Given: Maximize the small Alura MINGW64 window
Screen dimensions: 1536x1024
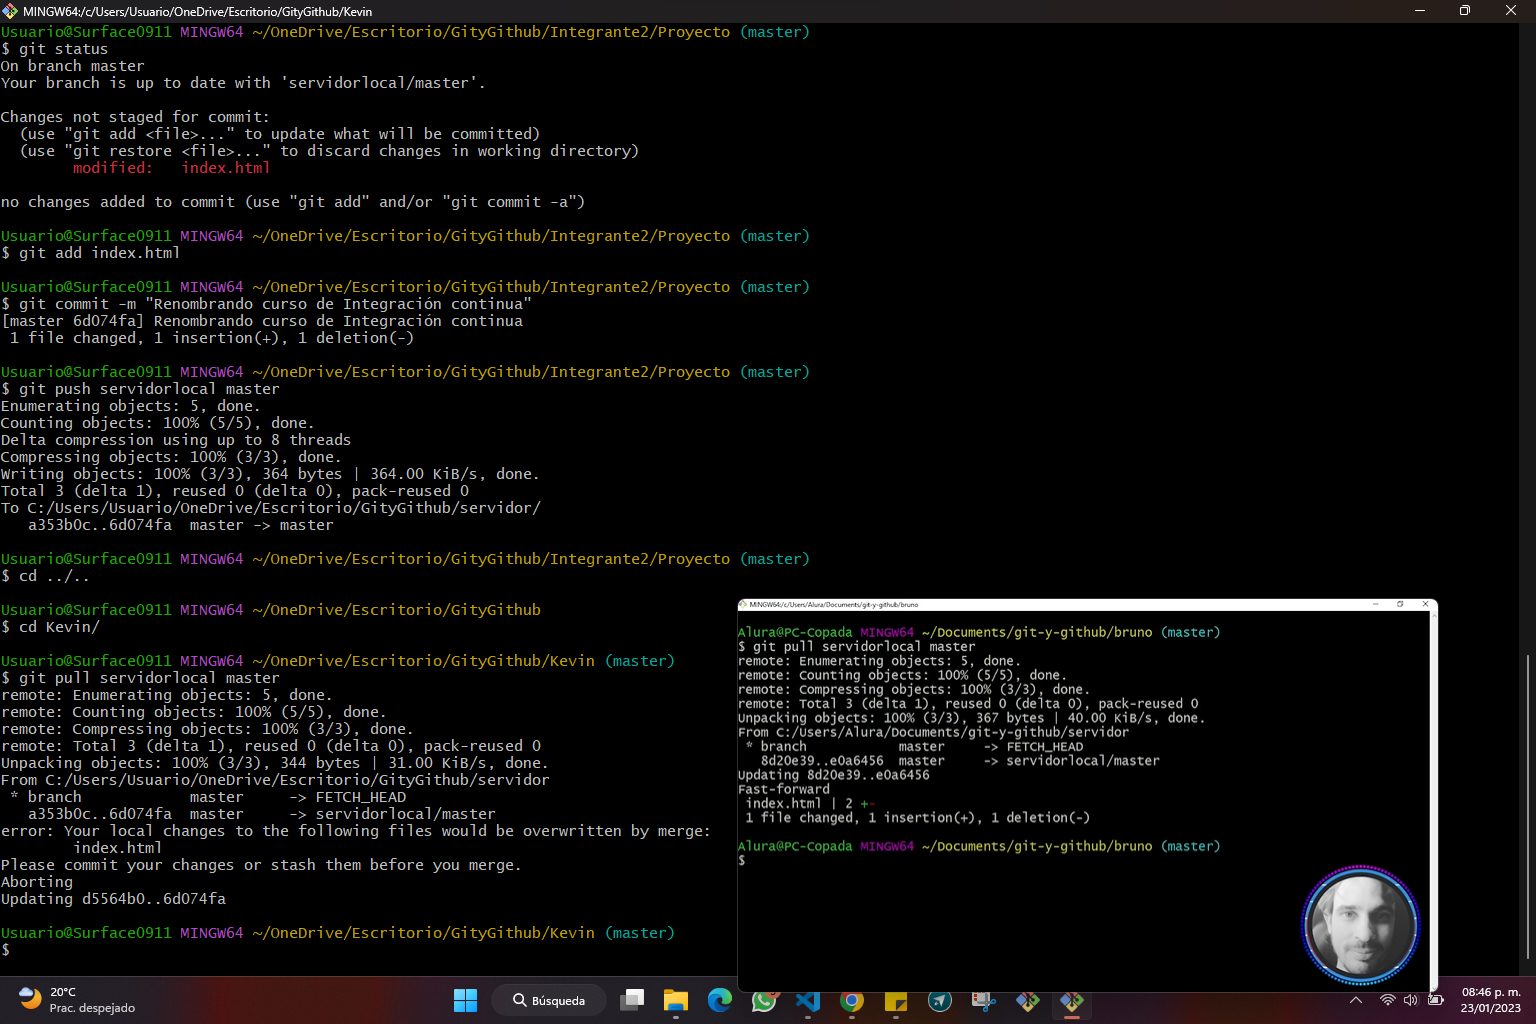Looking at the screenshot, I should [1400, 604].
